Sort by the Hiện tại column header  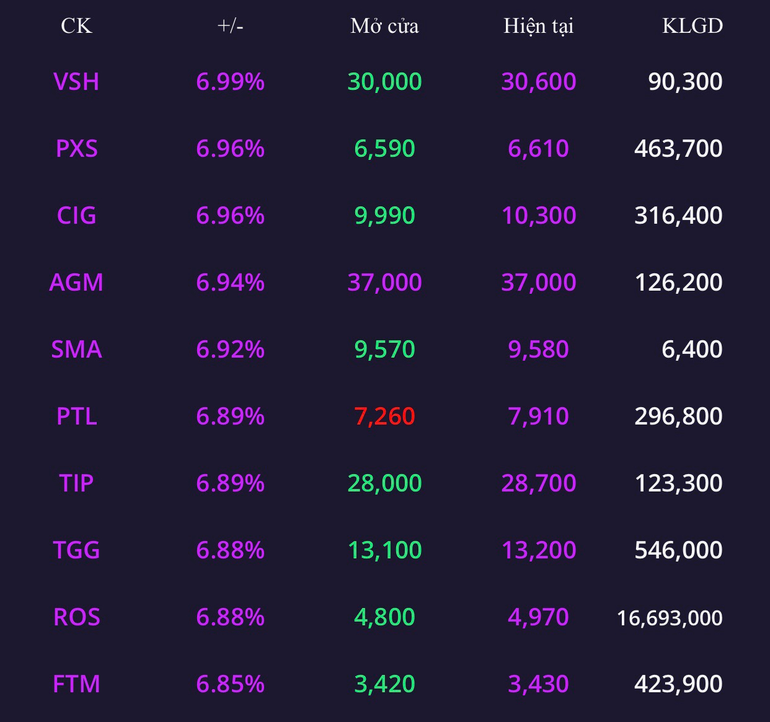pos(538,26)
